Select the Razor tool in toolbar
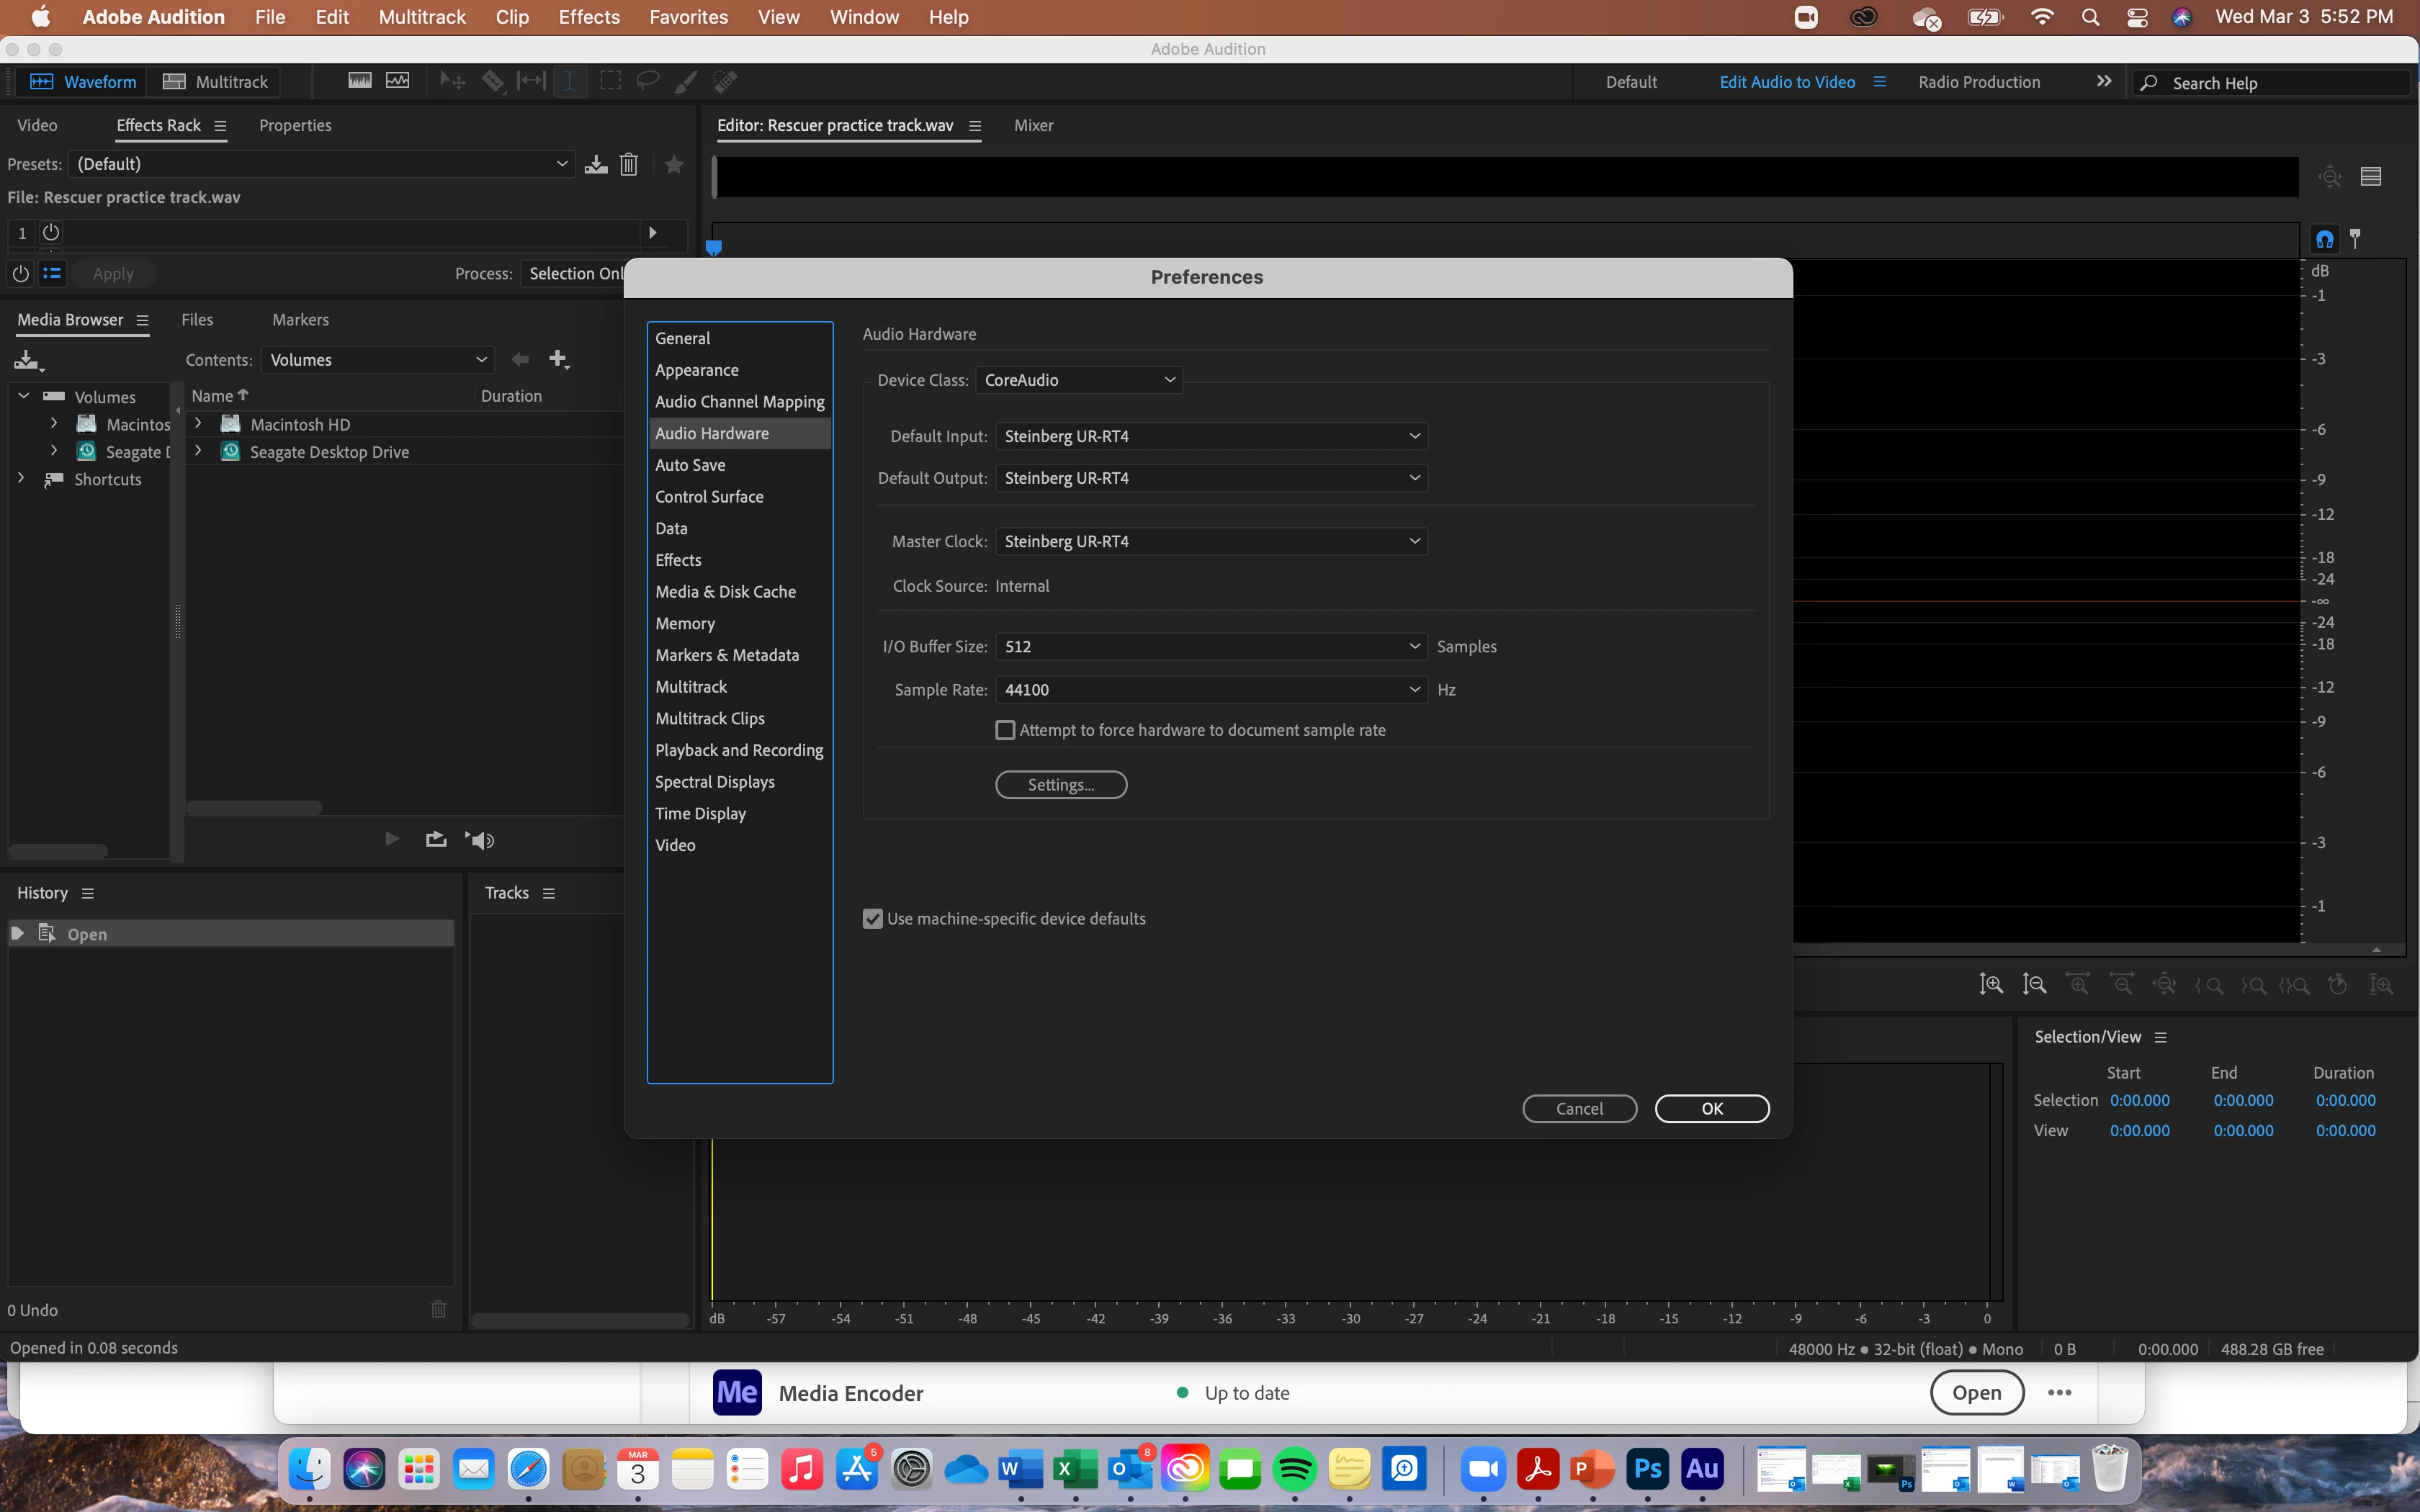Viewport: 2420px width, 1512px height. (x=493, y=81)
